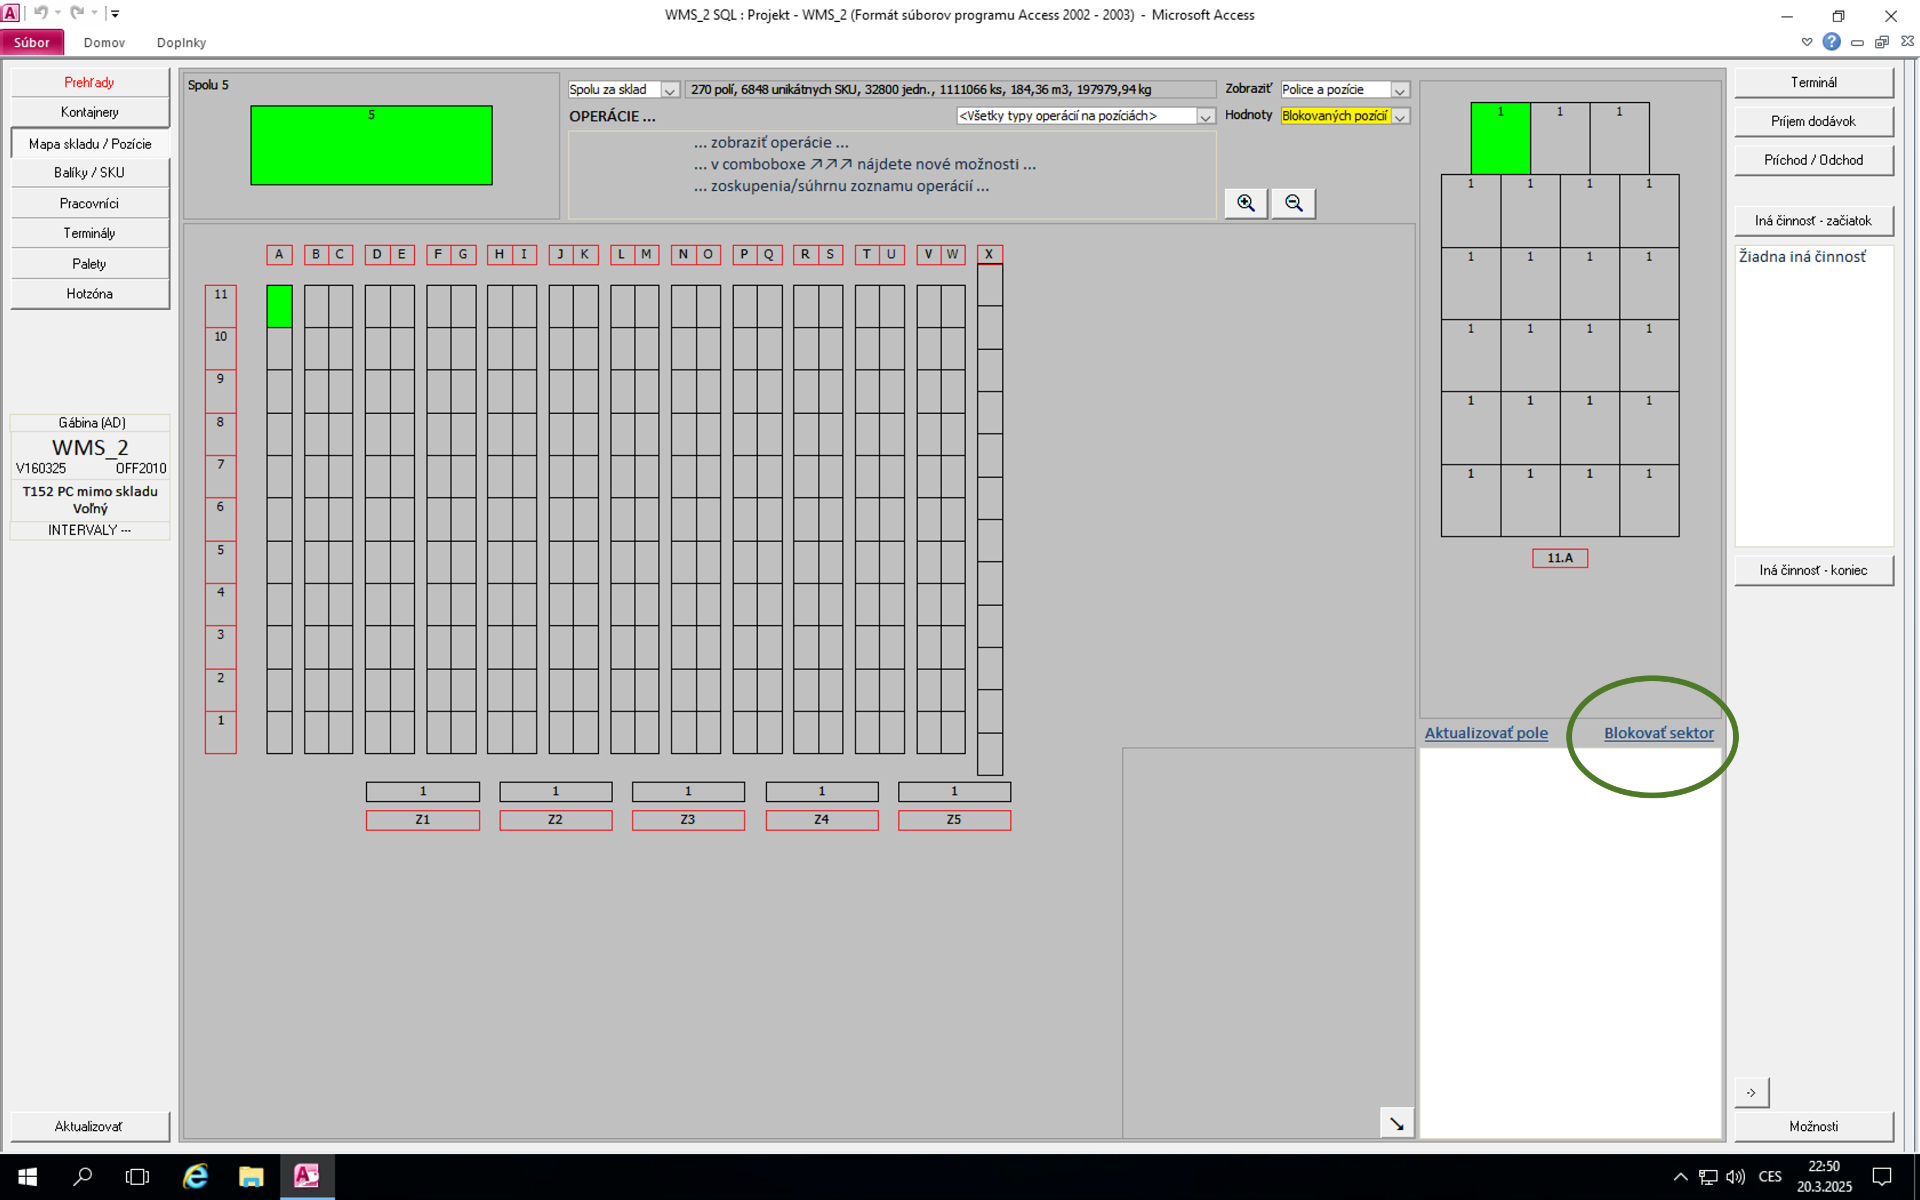Screen dimensions: 1920x1200
Task: Click the zoom in magnifier button
Action: pos(1246,203)
